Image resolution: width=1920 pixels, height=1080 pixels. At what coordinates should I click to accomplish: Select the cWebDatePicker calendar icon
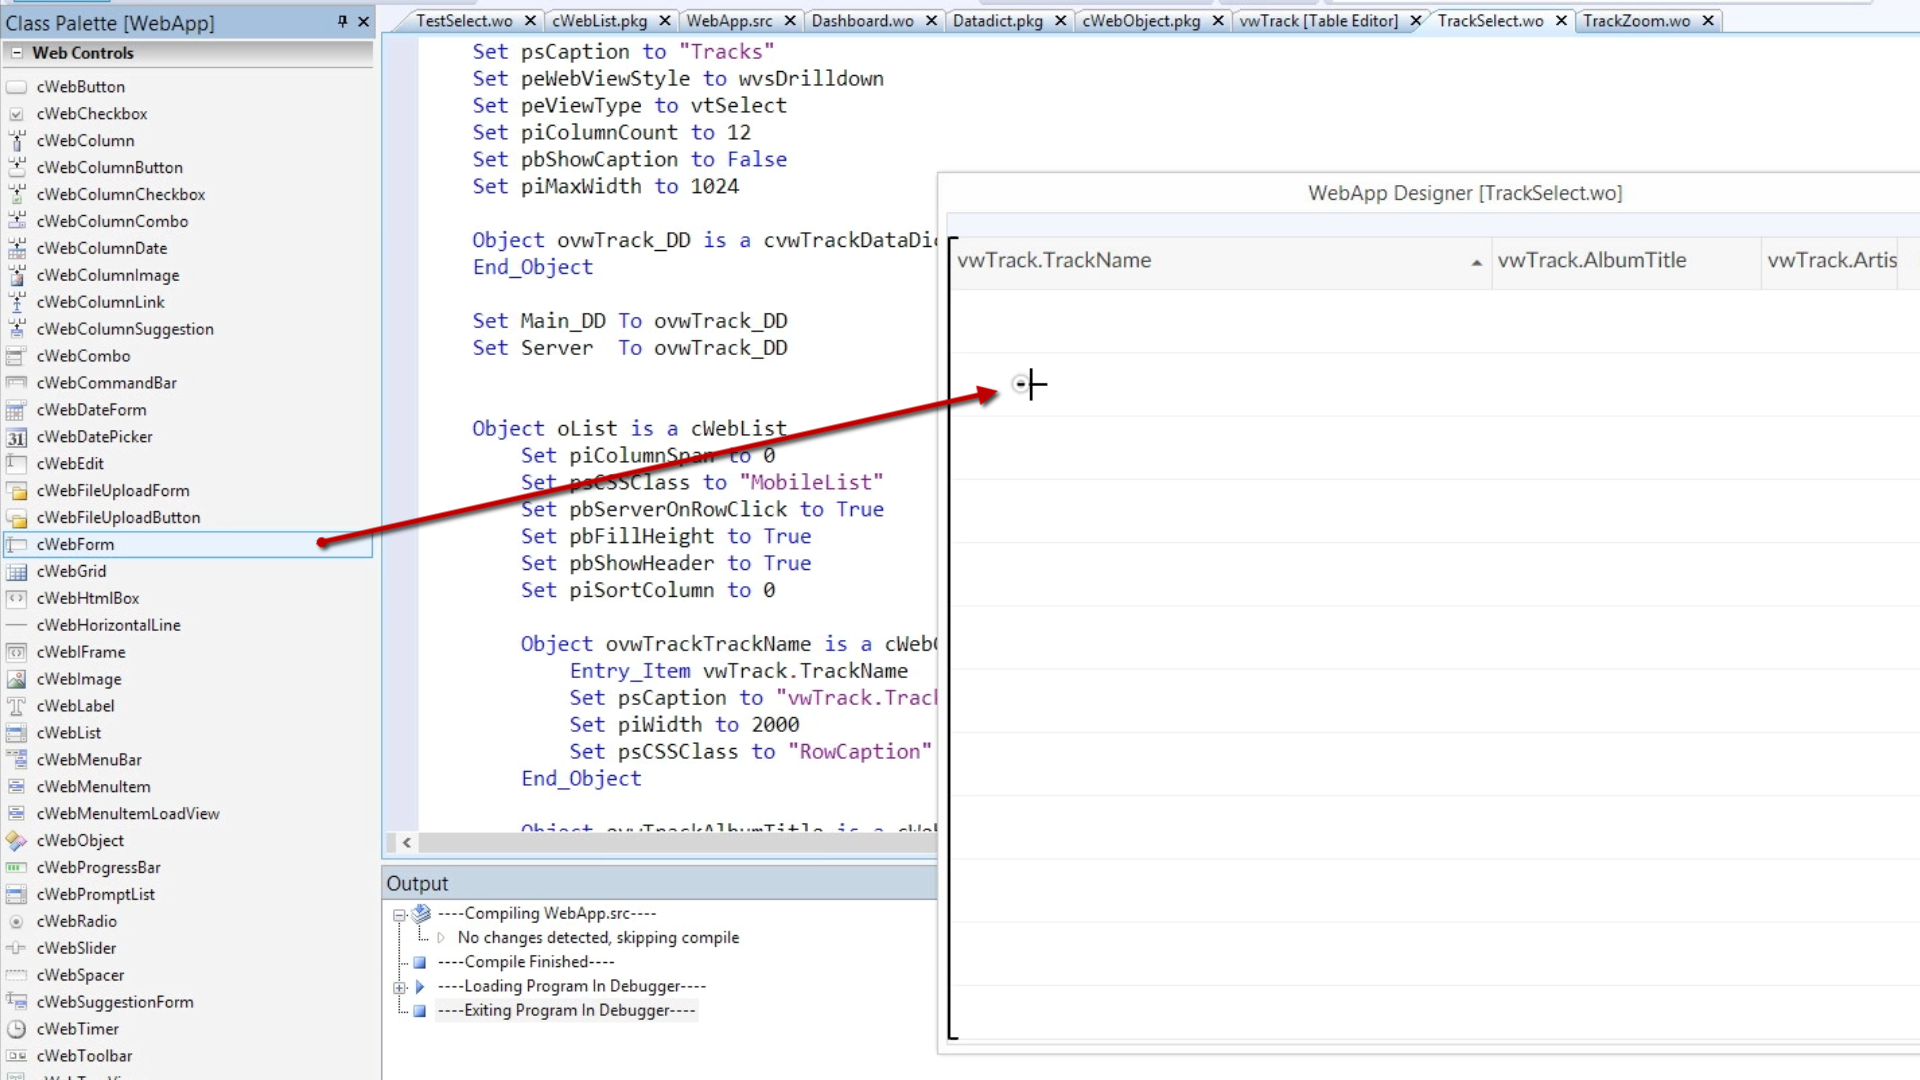tap(17, 437)
